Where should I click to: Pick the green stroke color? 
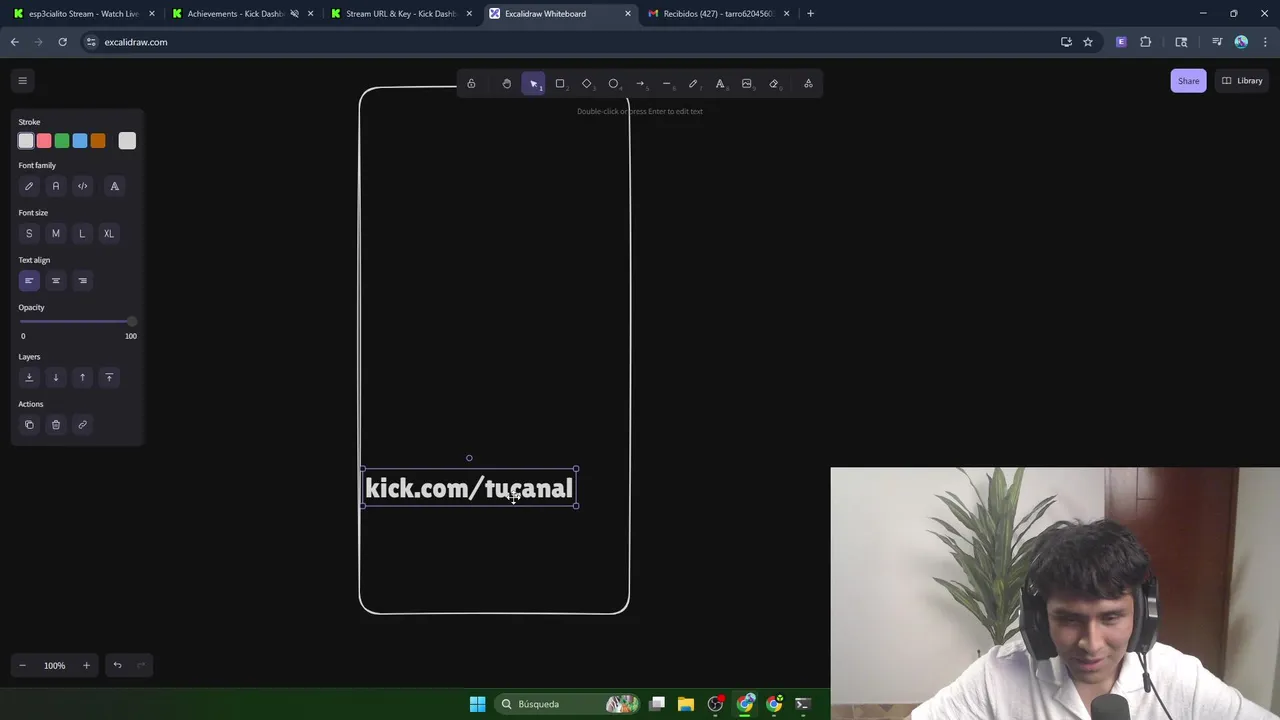tap(62, 141)
